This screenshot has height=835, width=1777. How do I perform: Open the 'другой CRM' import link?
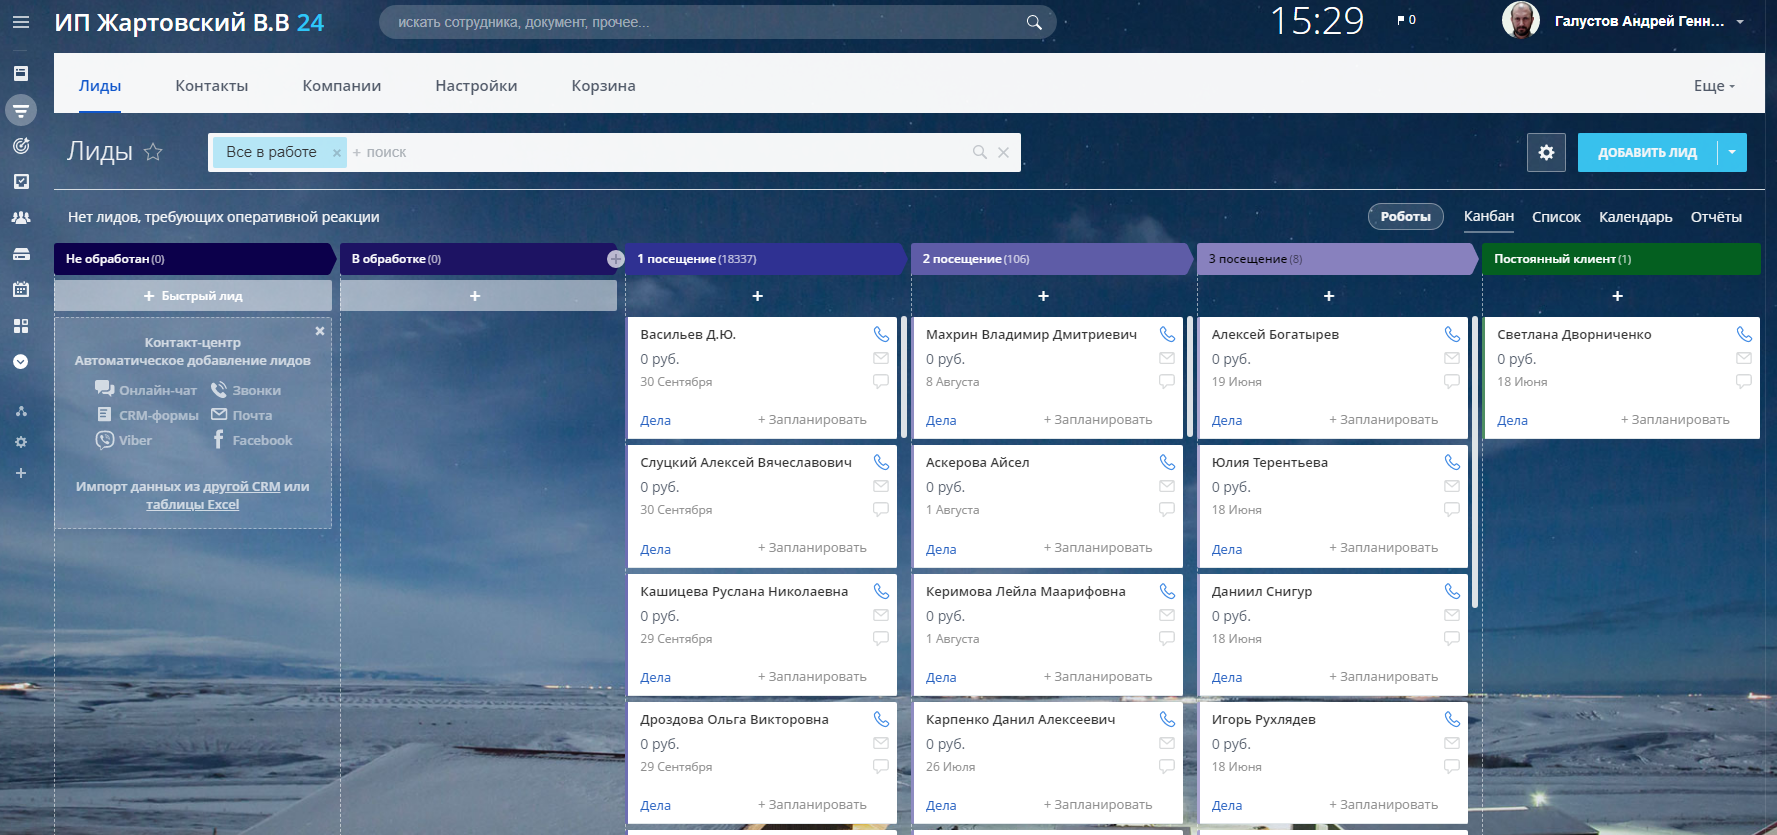(242, 487)
